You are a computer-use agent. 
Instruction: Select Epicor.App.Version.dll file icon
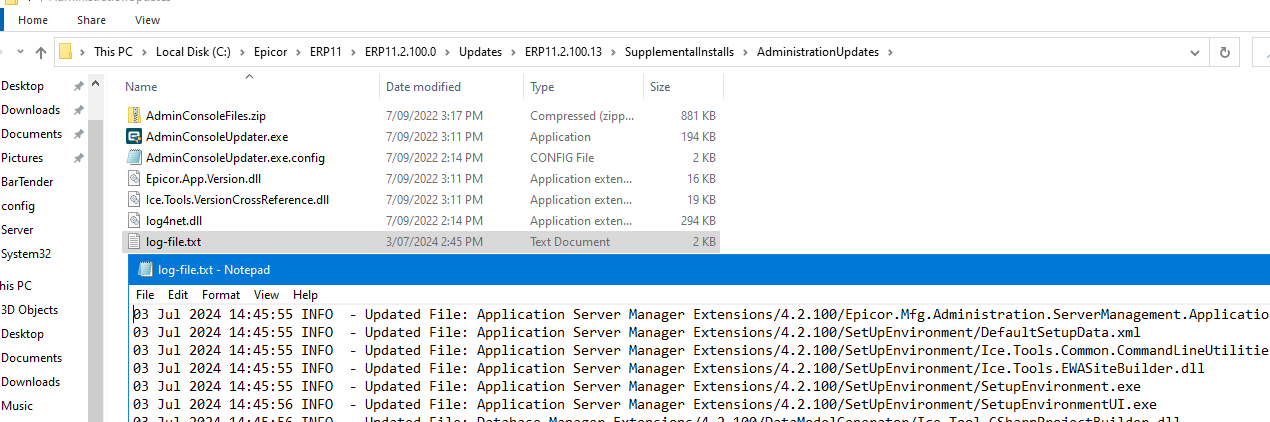tap(135, 179)
